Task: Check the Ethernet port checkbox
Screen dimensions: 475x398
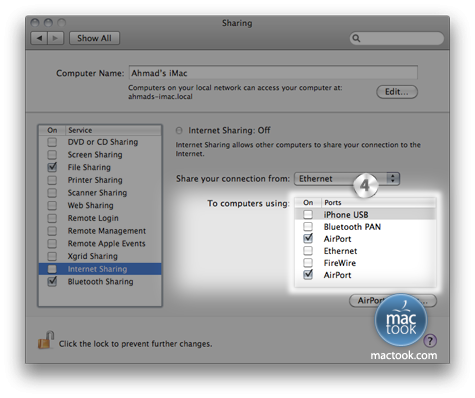Action: pos(308,251)
